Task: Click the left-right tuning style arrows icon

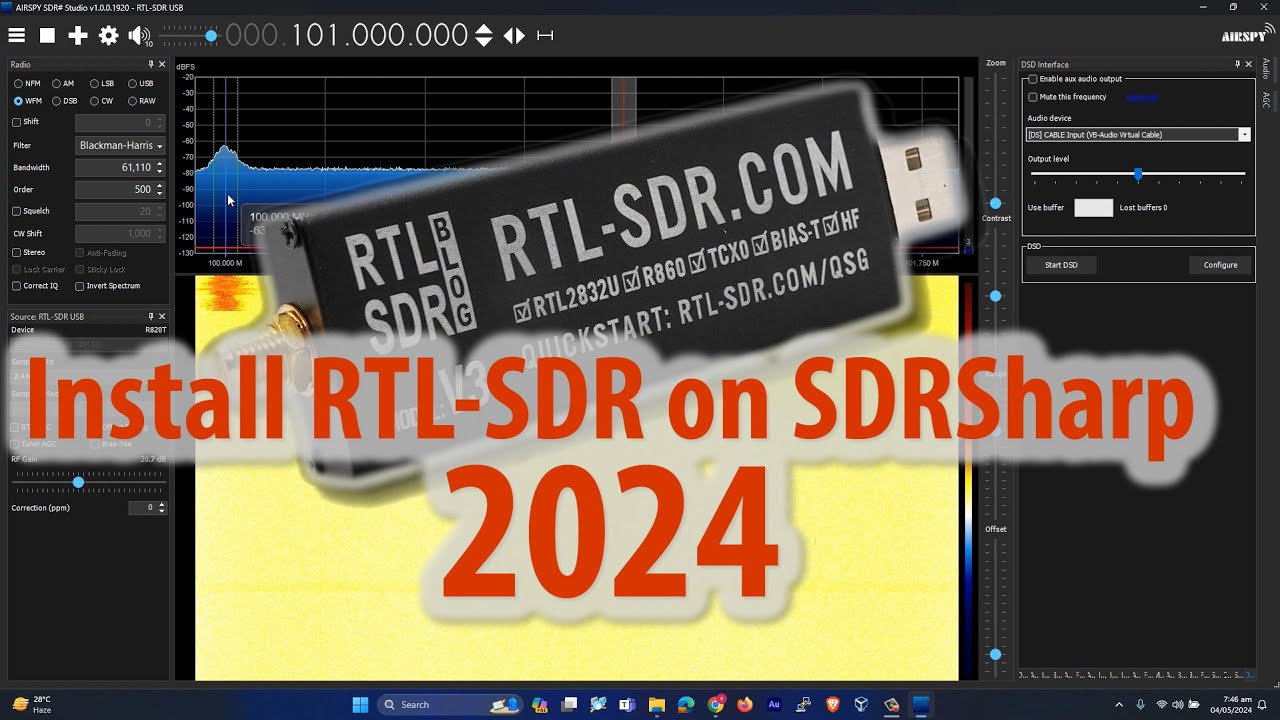Action: pyautogui.click(x=514, y=35)
